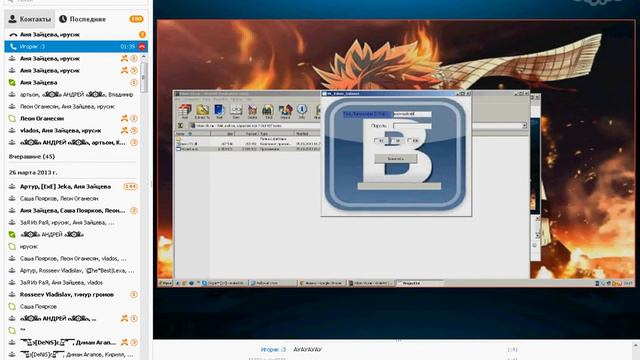The height and width of the screenshot is (360, 640).
Task: Click the first window button on the shared taskbar
Action: 225,283
